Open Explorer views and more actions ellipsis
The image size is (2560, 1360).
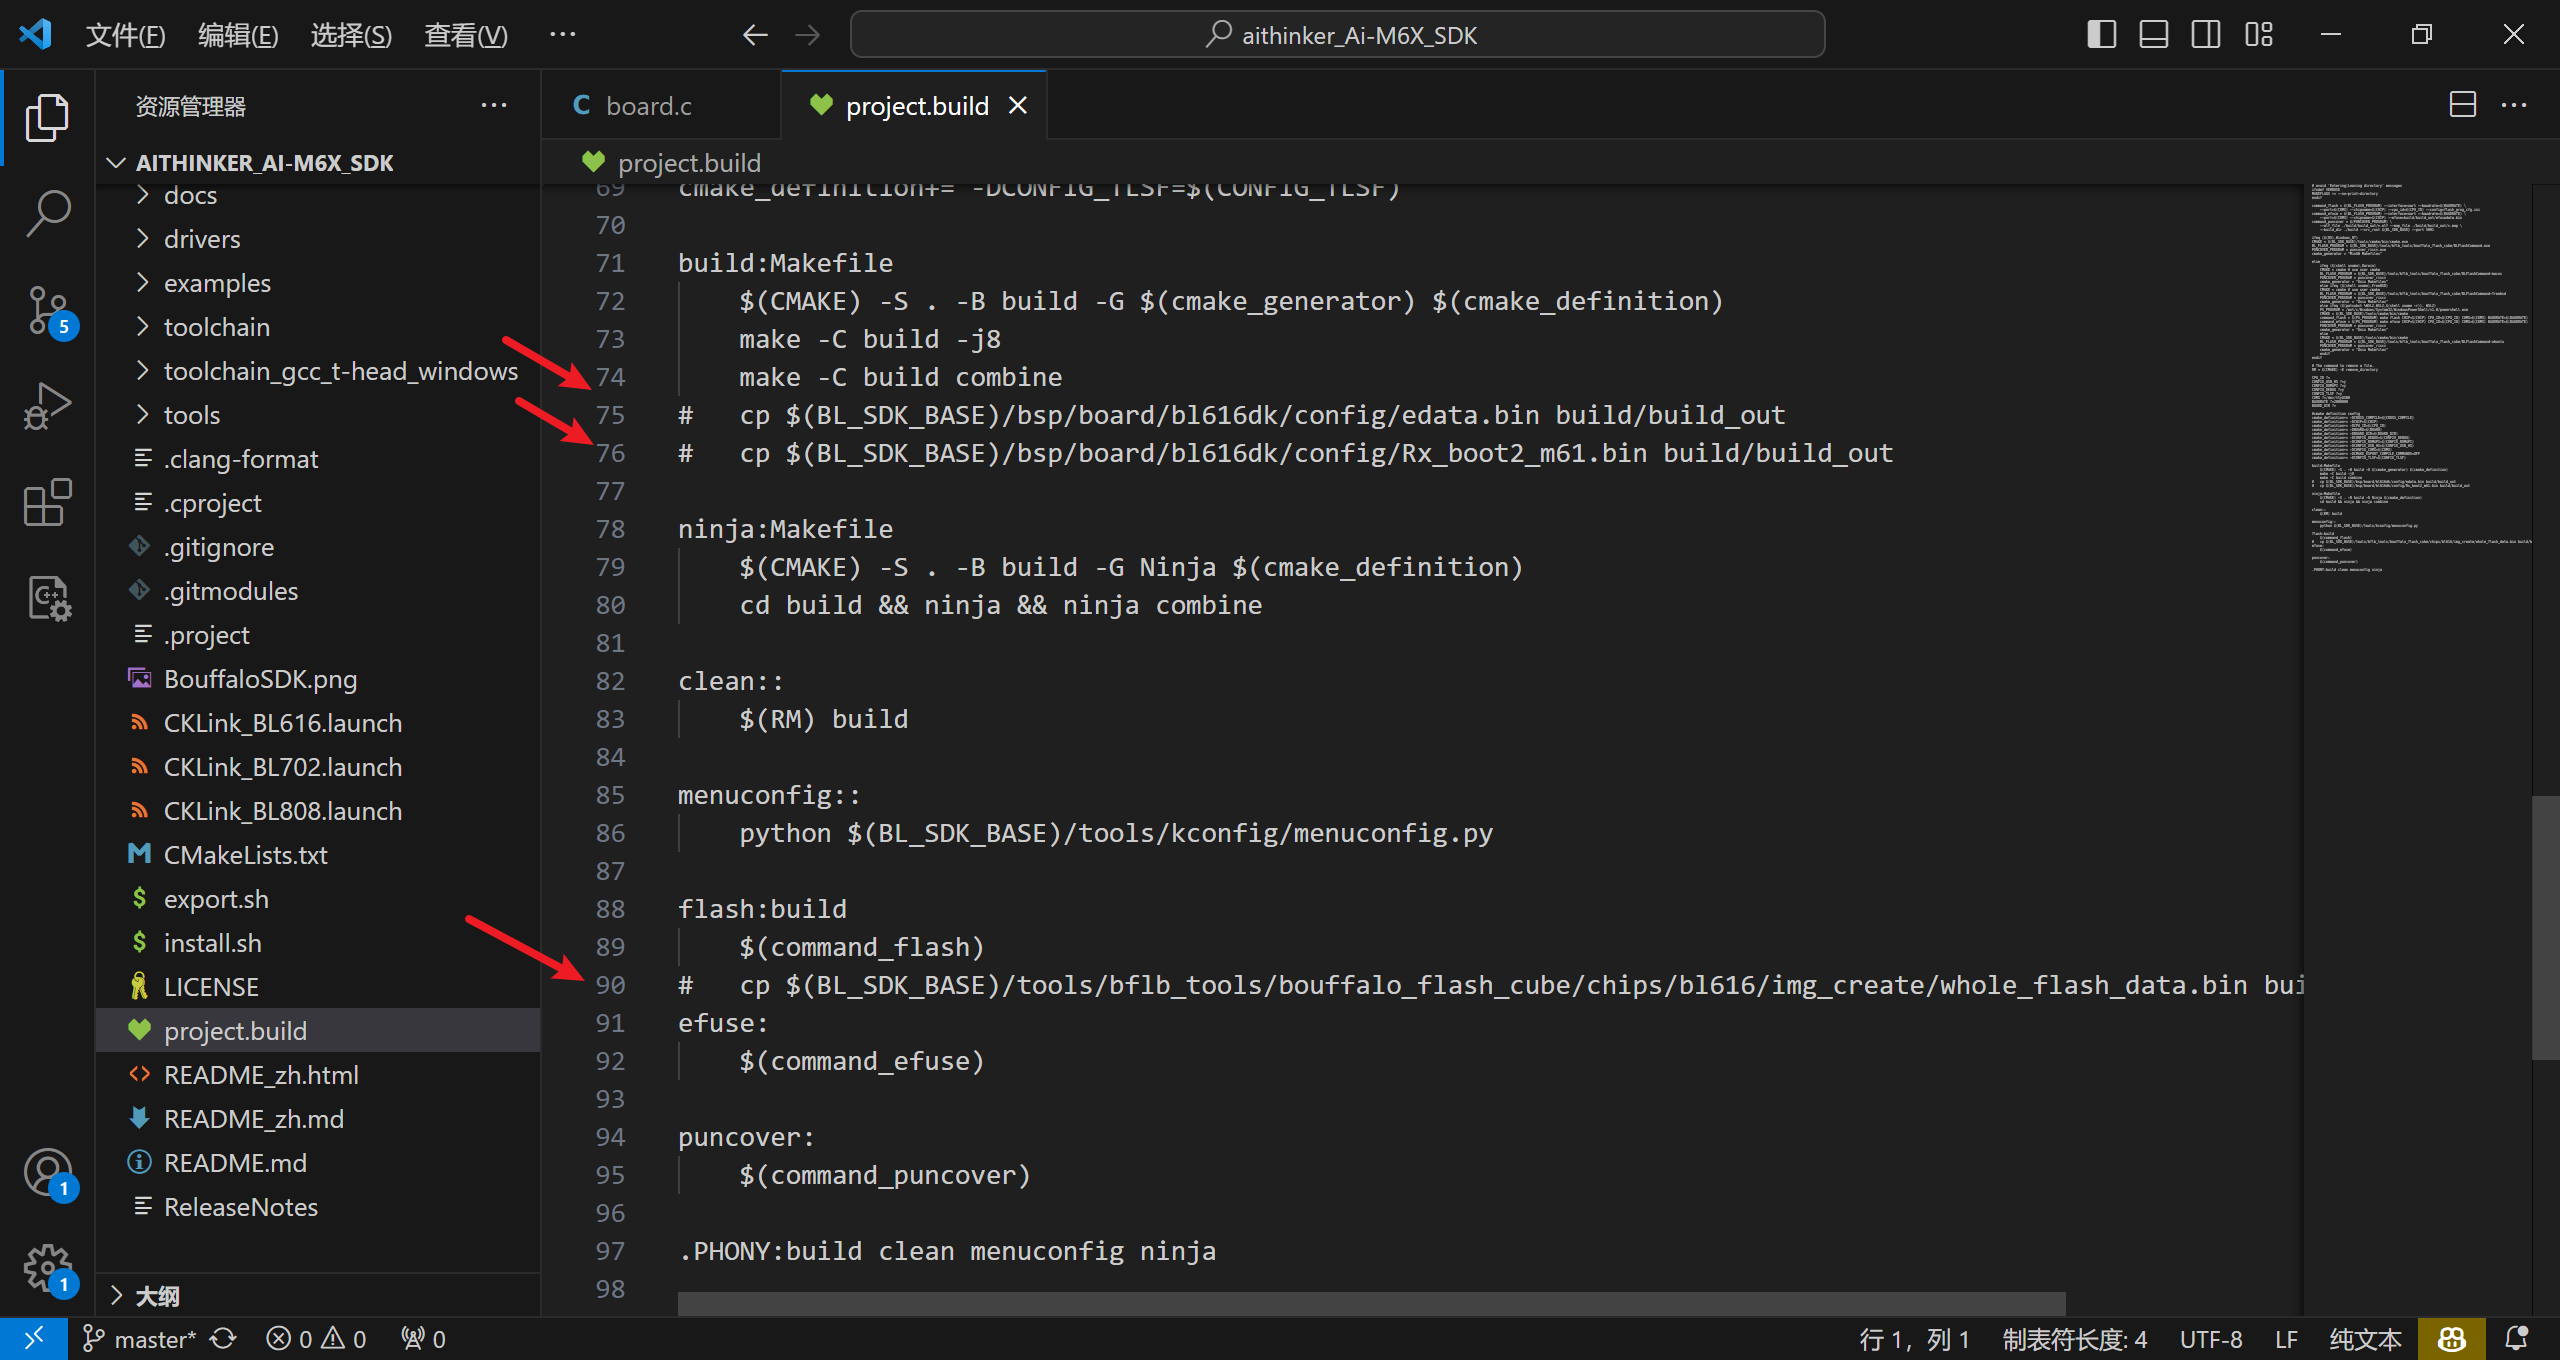494,105
